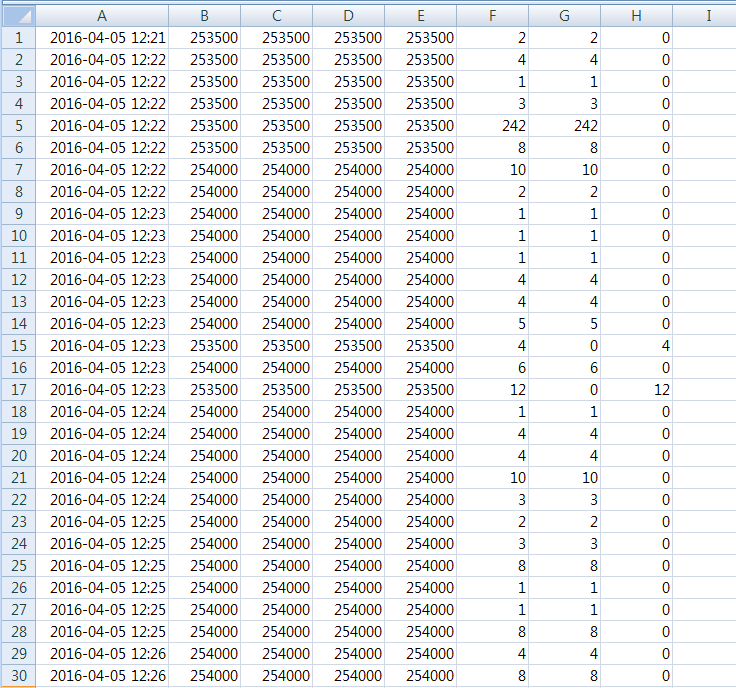
Task: Select column A header
Action: tap(103, 16)
